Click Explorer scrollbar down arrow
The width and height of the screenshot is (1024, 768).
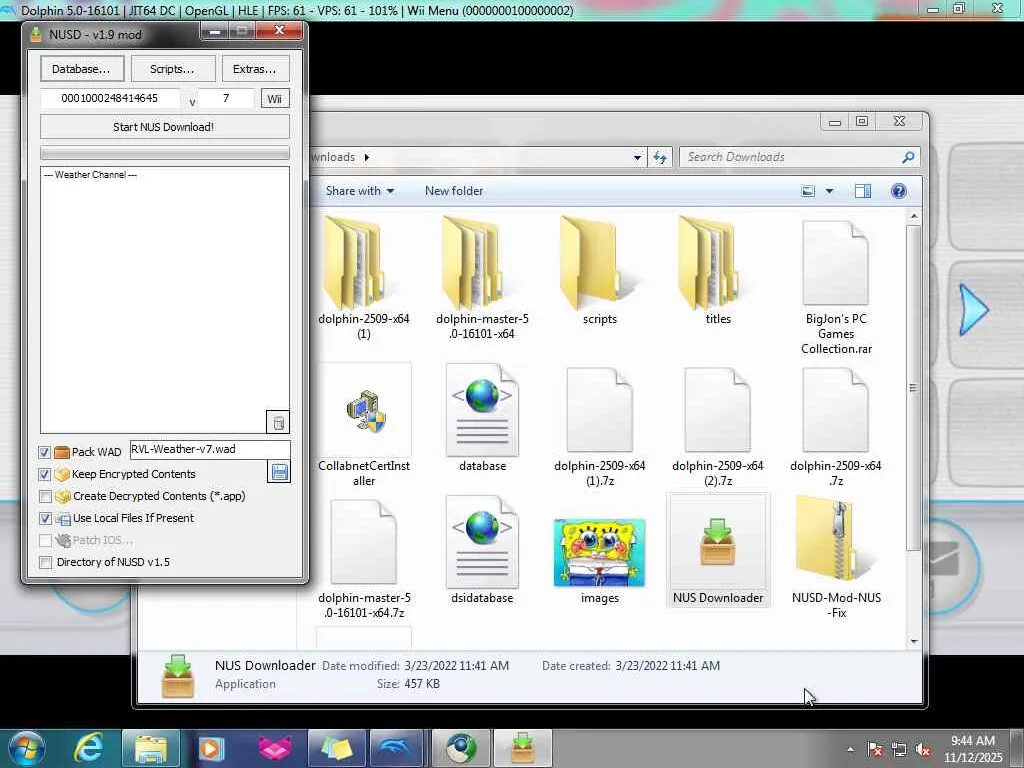[914, 641]
